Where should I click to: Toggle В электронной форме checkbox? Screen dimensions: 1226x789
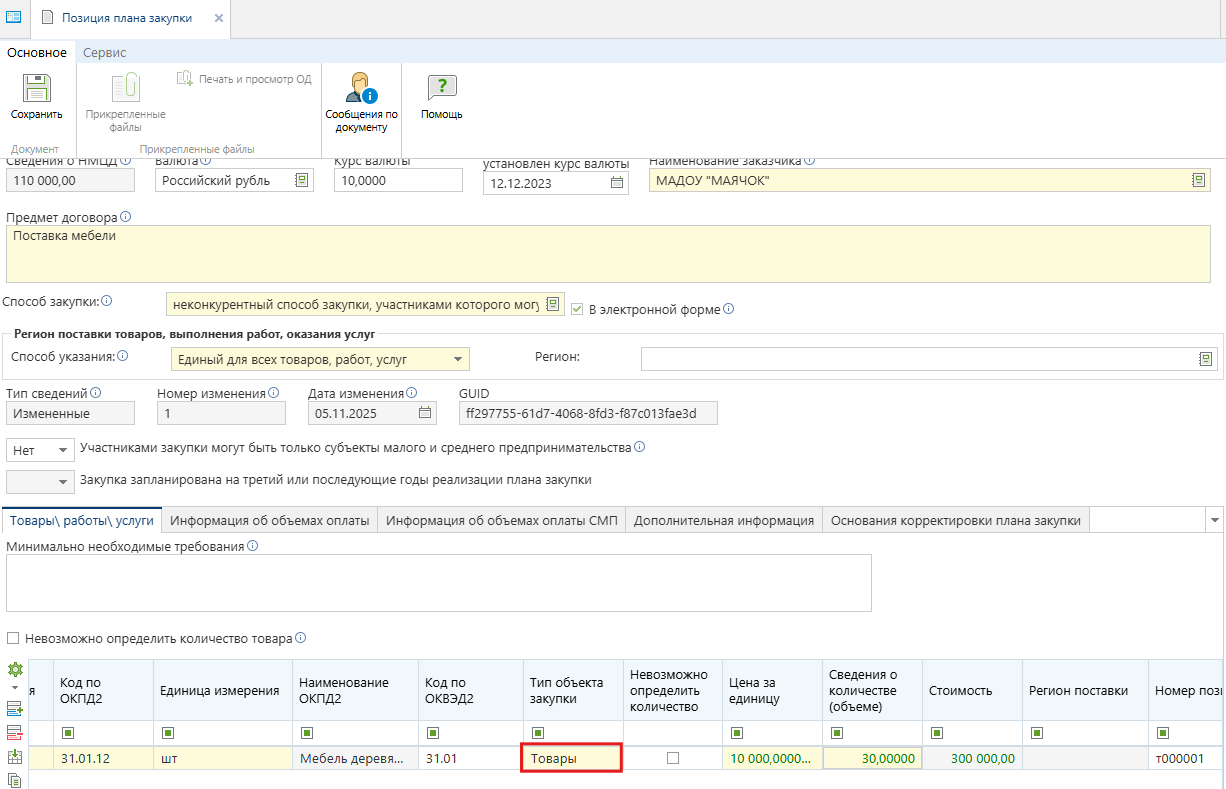tap(577, 309)
